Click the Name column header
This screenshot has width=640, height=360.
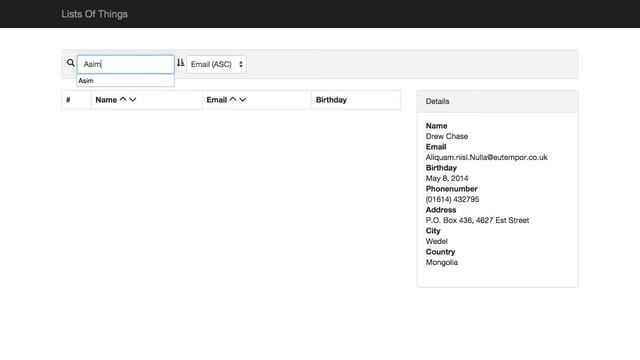[106, 100]
